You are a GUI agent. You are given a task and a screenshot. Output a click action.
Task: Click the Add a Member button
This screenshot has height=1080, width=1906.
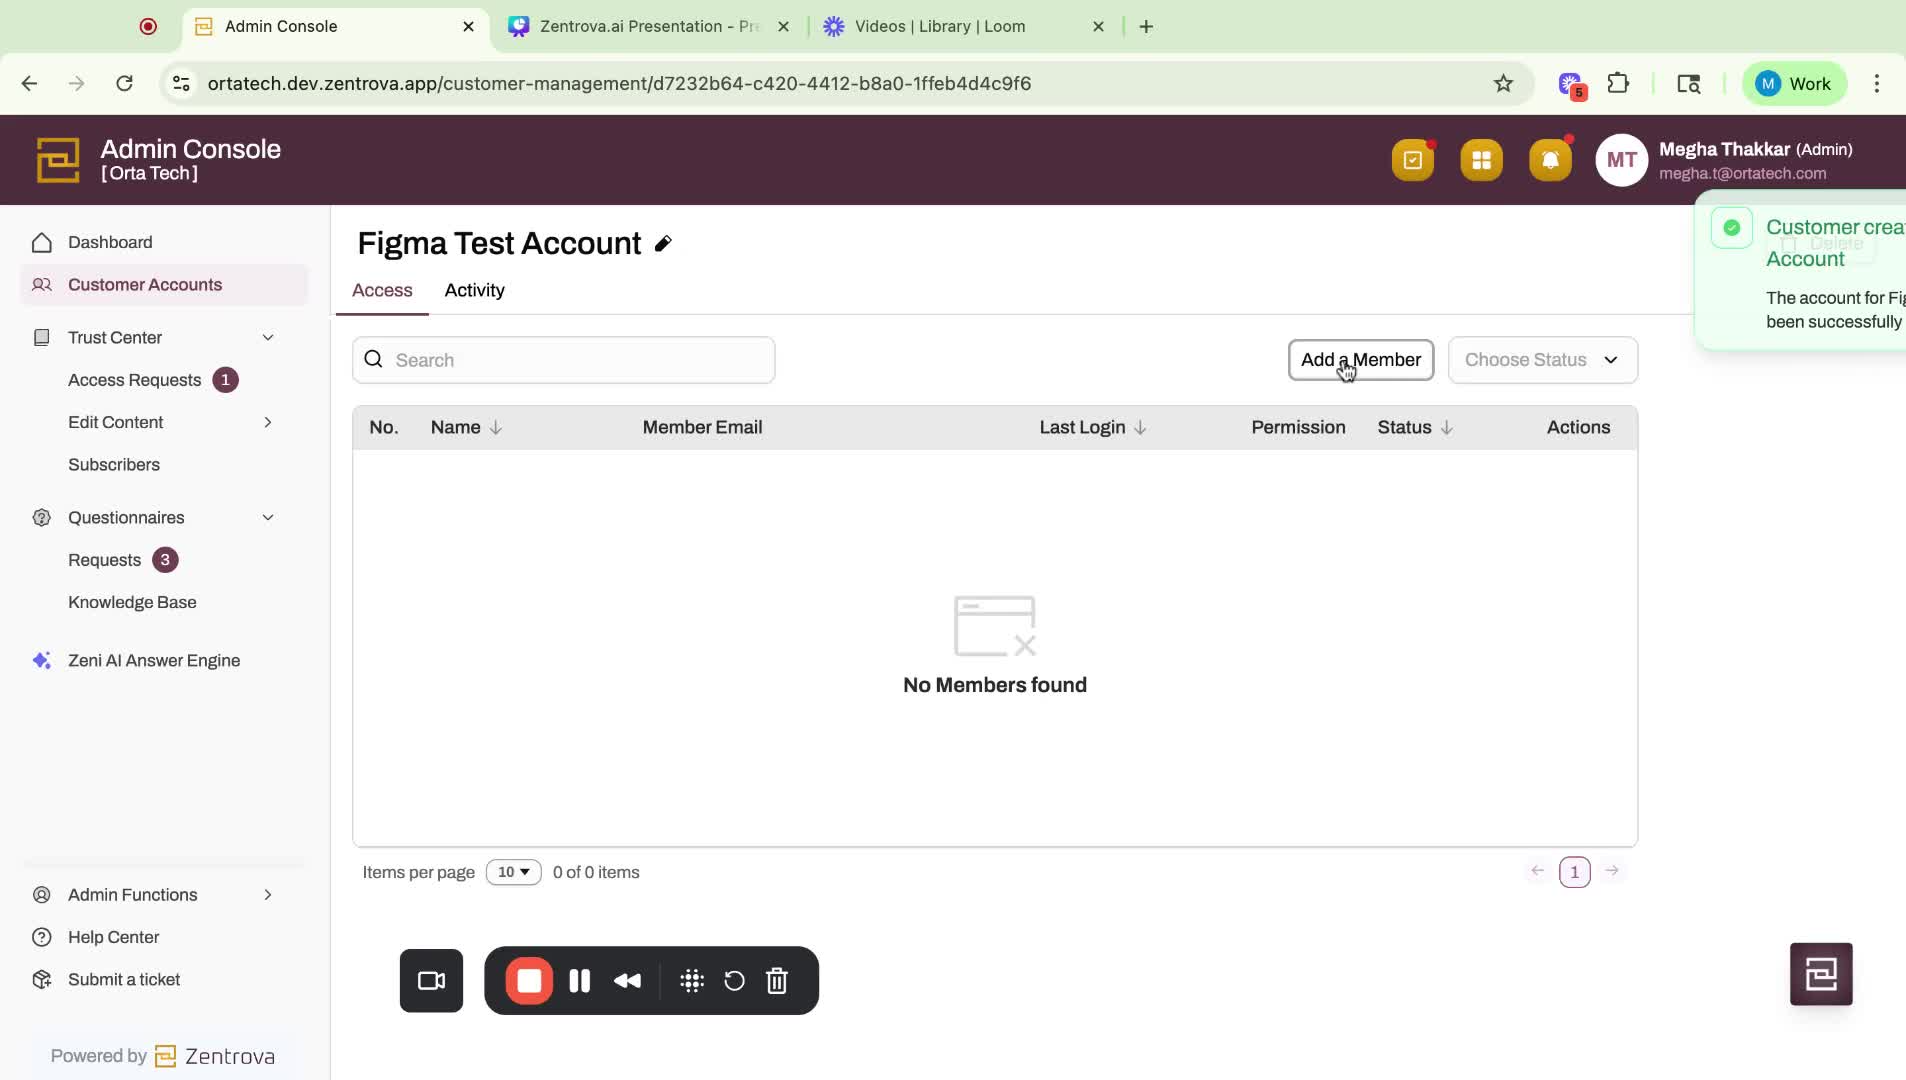1360,360
